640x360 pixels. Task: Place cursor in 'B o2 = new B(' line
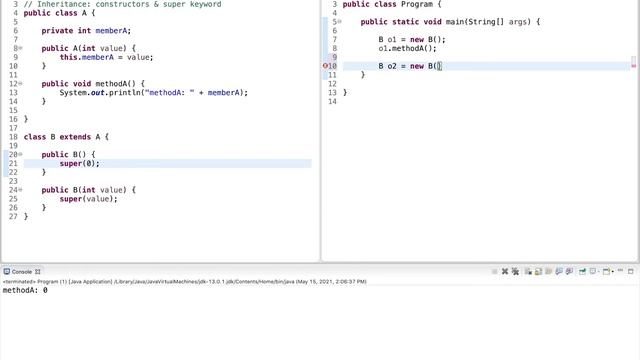410,66
